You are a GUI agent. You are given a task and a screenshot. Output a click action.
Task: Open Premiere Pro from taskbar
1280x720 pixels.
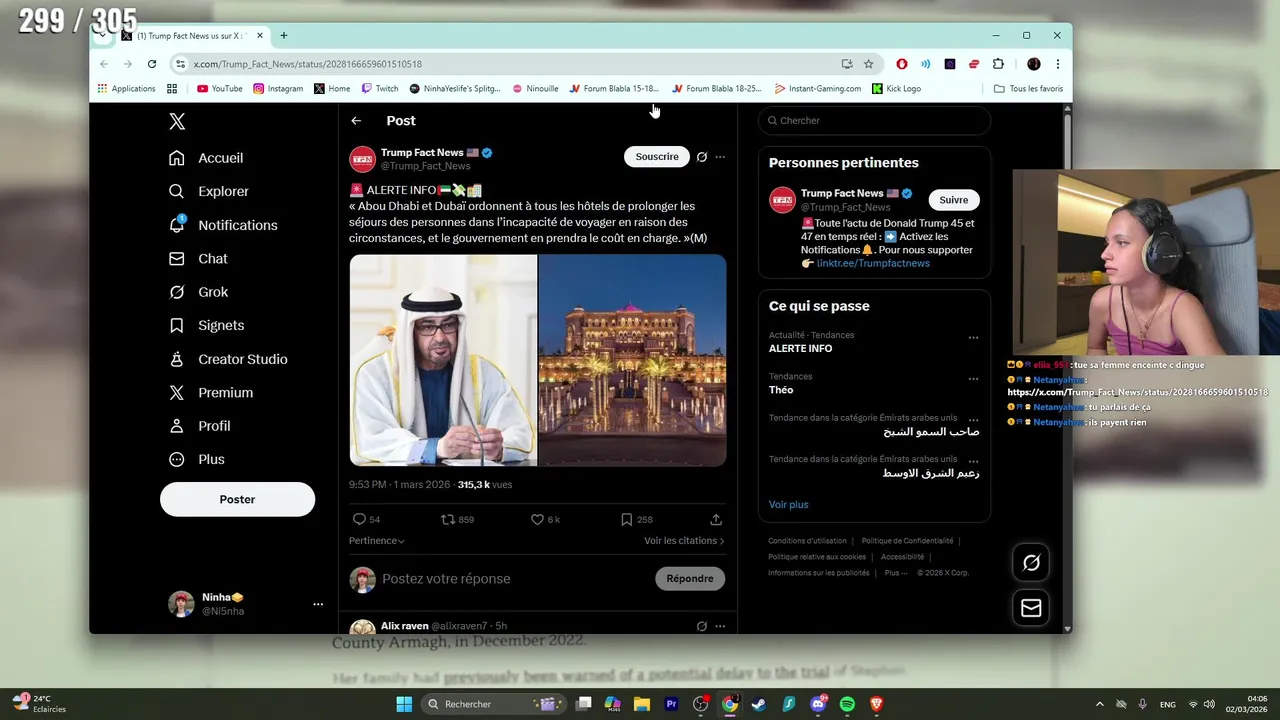pos(671,704)
